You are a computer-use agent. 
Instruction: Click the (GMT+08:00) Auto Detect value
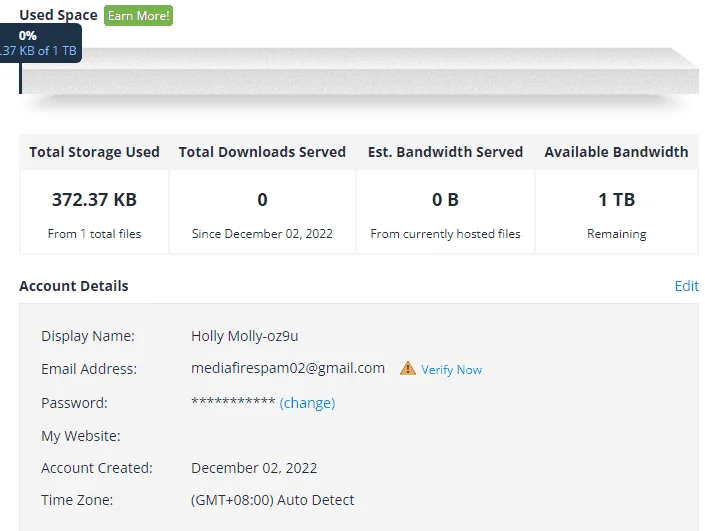[272, 500]
